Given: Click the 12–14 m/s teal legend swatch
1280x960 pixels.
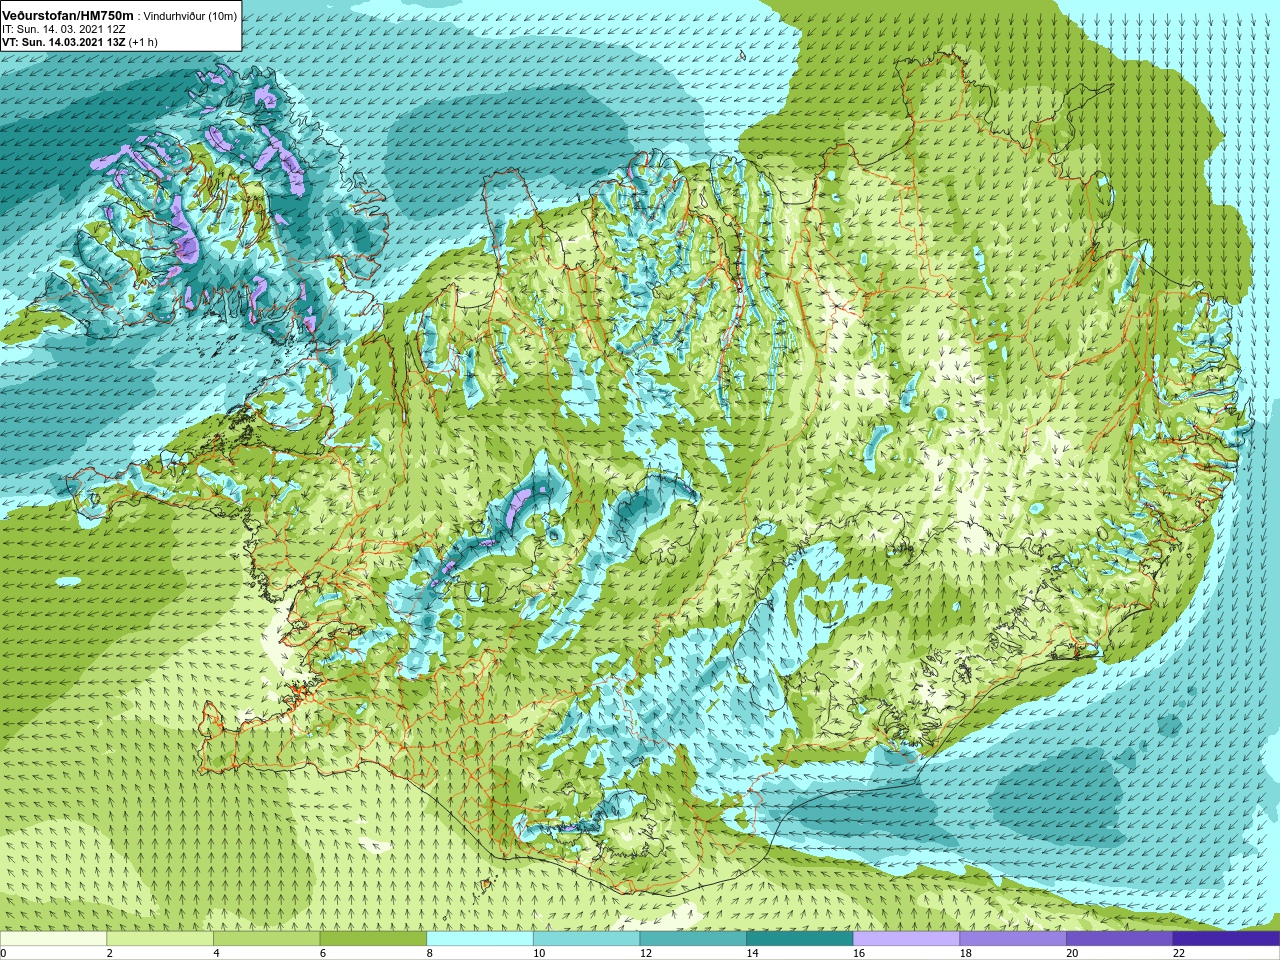Looking at the screenshot, I should pos(693,939).
